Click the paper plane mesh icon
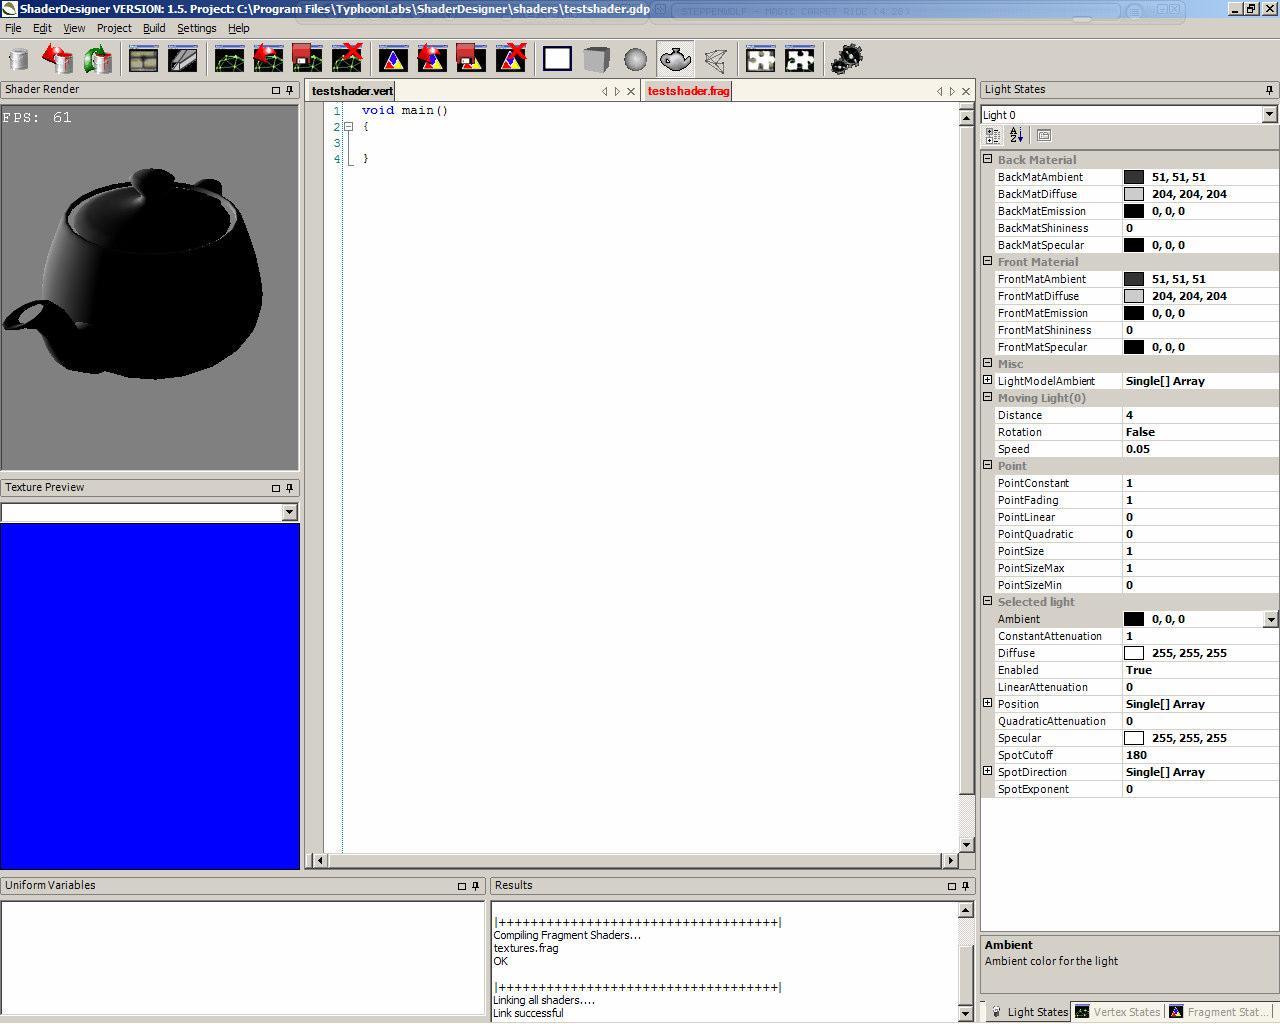The width and height of the screenshot is (1280, 1024). (x=715, y=59)
